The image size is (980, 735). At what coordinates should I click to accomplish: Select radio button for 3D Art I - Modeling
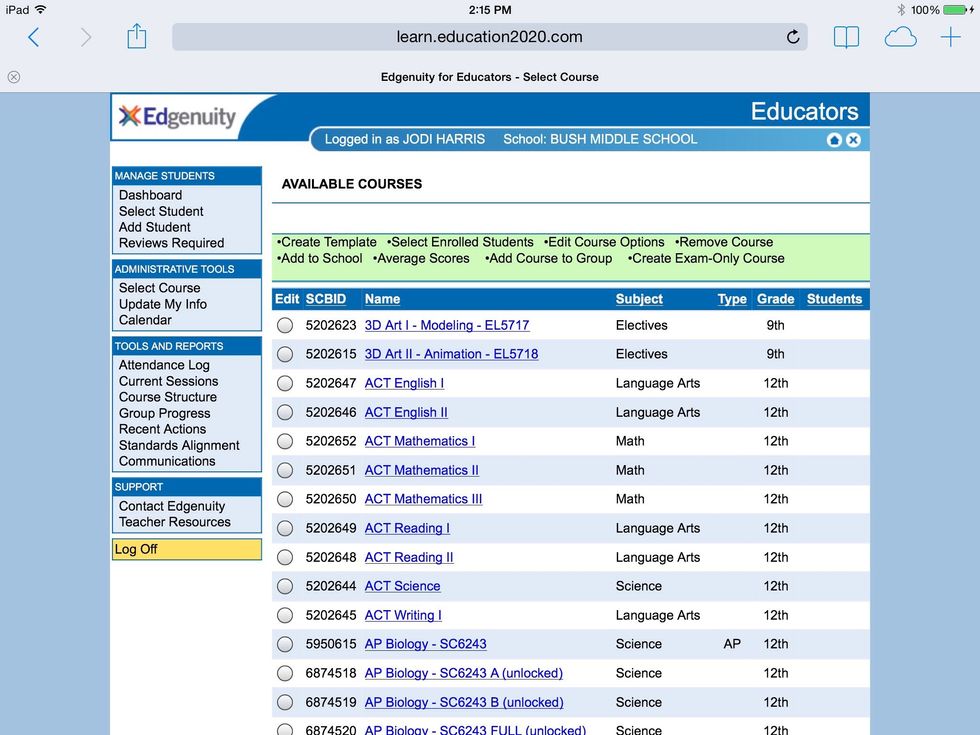285,325
